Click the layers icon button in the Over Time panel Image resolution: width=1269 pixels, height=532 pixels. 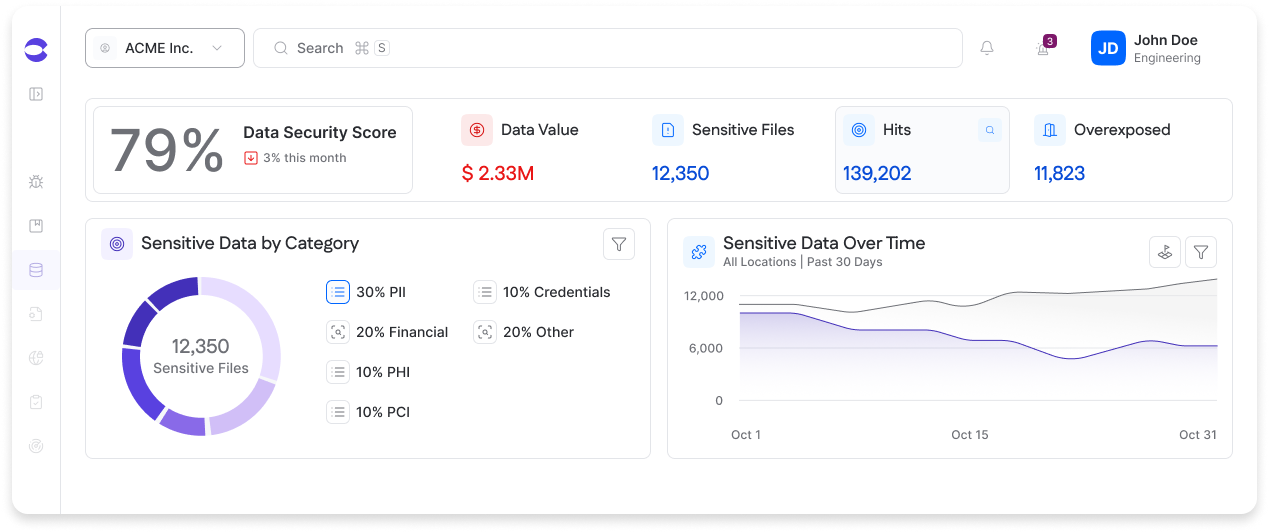pos(1165,252)
